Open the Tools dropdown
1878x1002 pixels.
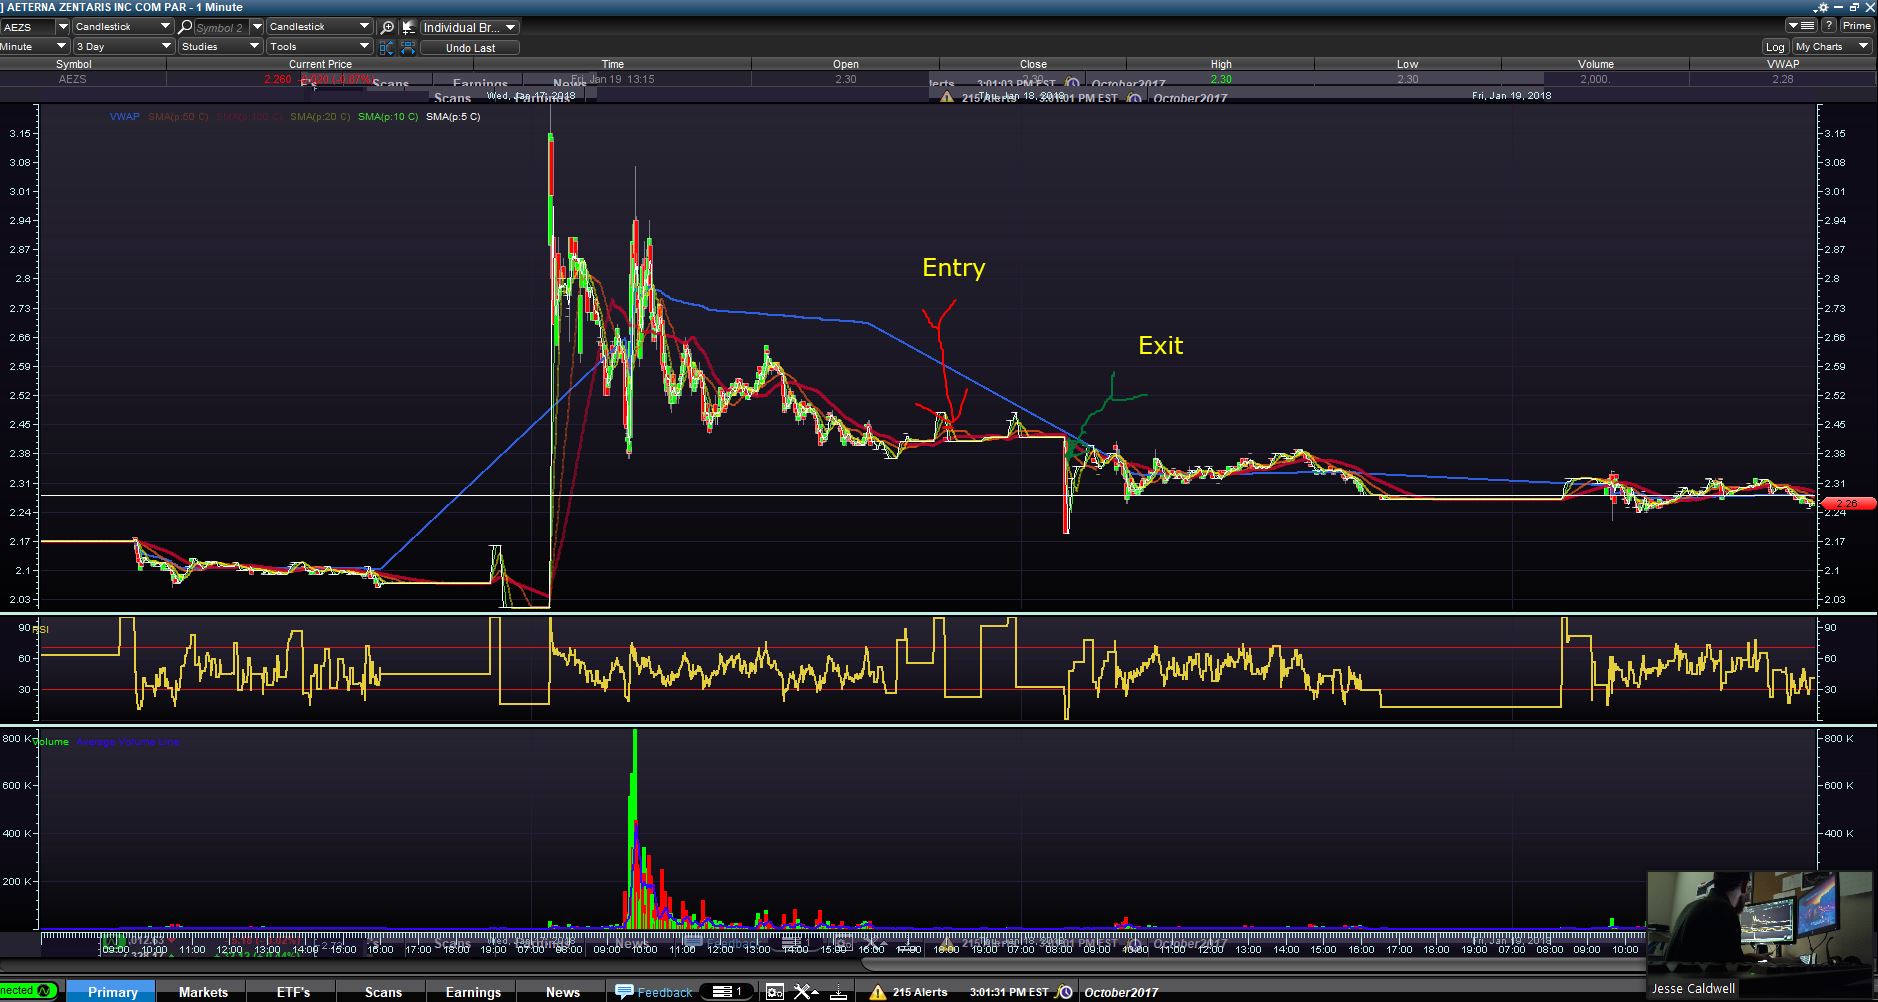click(319, 47)
